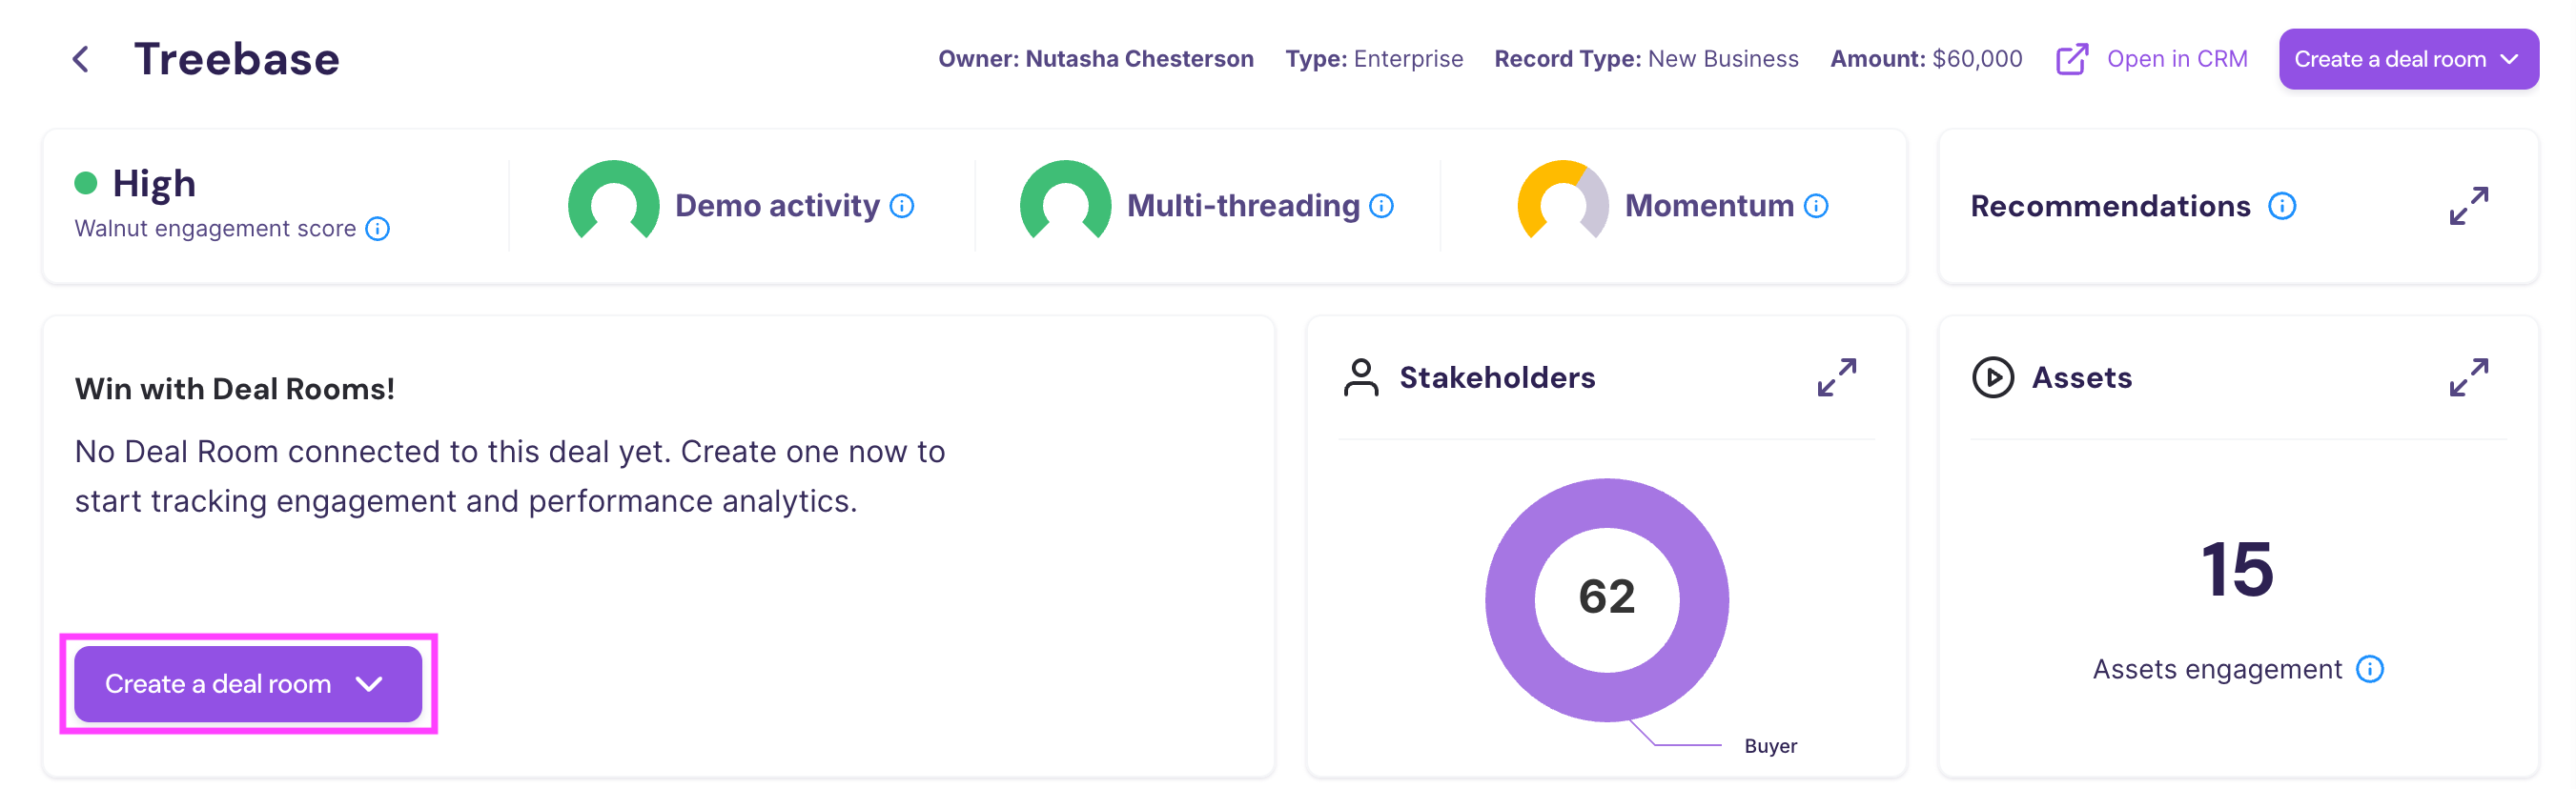Click the Multi-threading label
2576x789 pixels.
tap(1243, 206)
